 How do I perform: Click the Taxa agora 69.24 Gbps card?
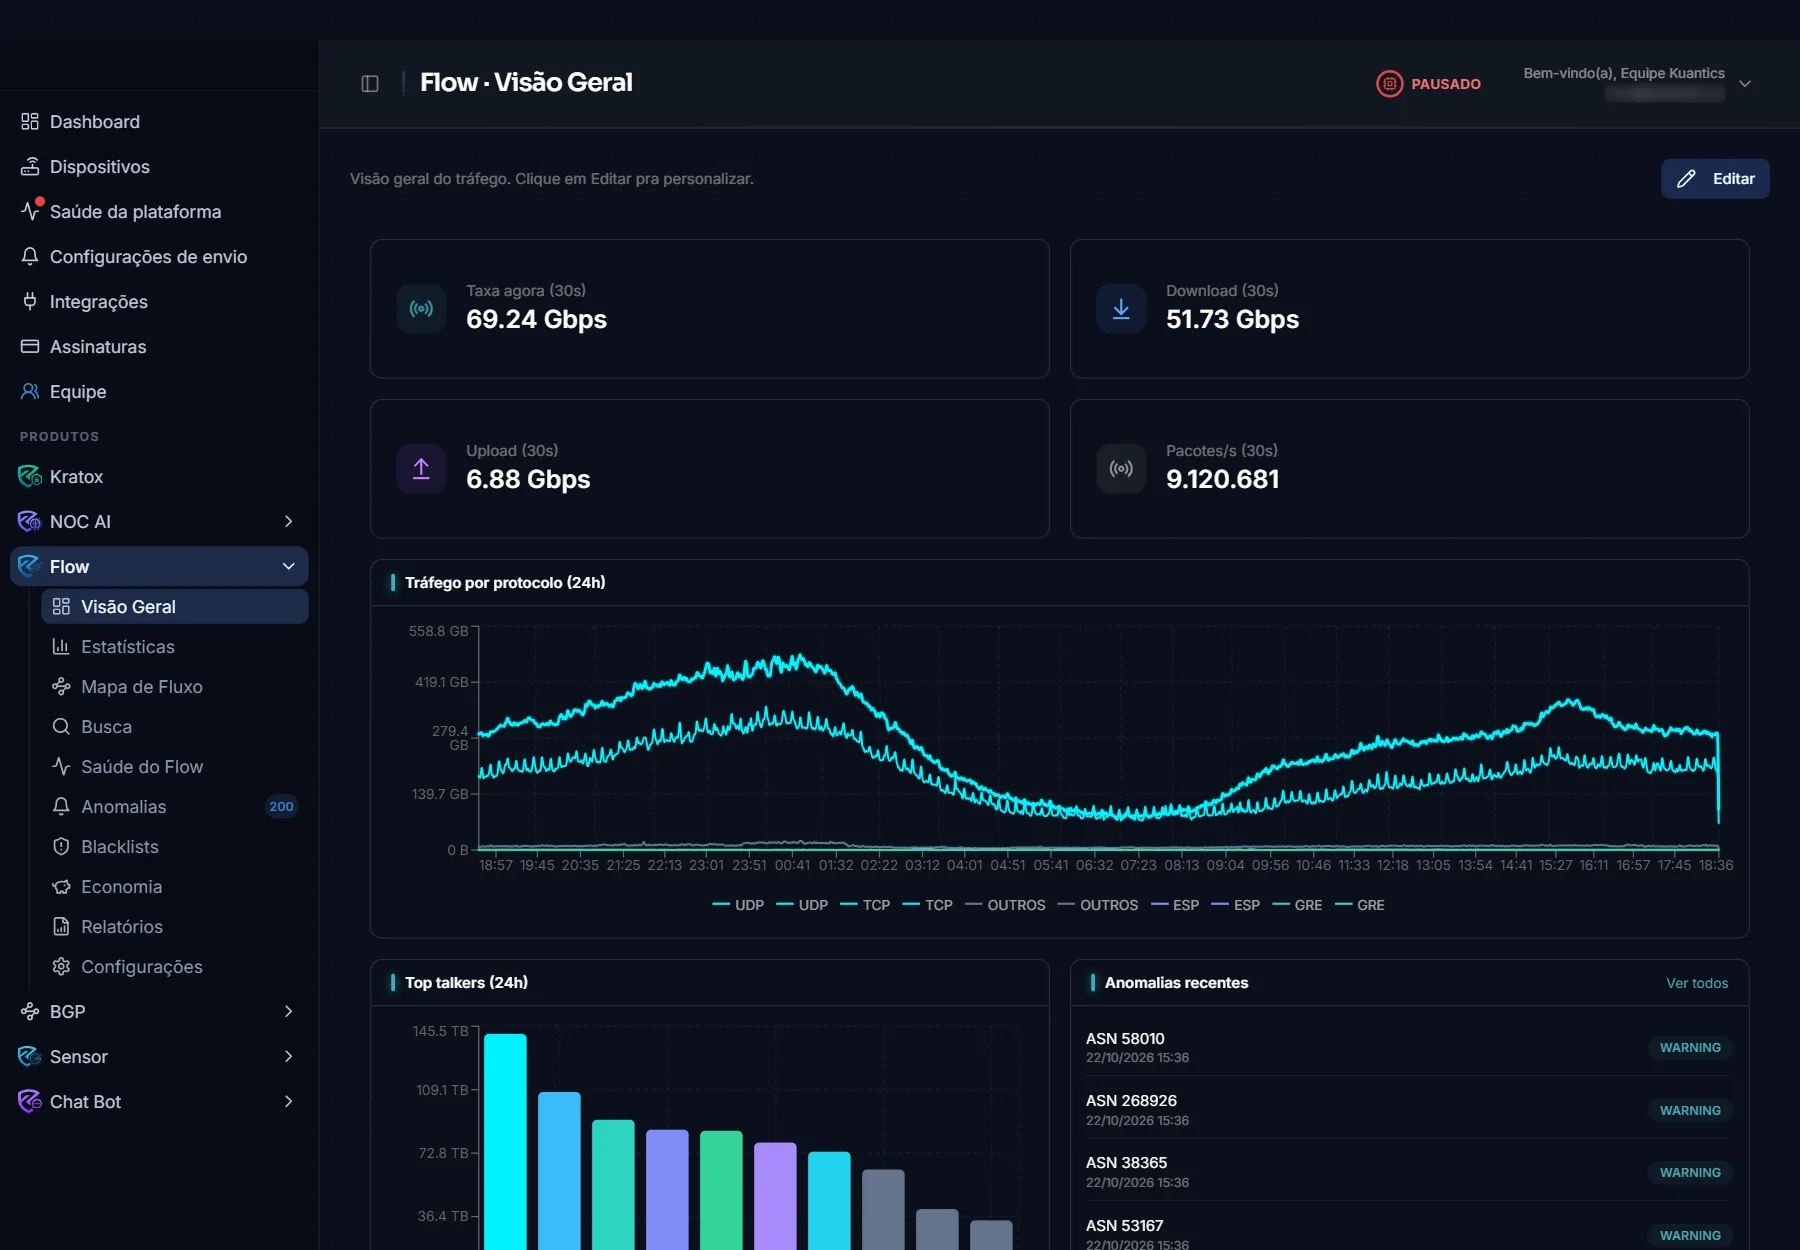(x=709, y=309)
